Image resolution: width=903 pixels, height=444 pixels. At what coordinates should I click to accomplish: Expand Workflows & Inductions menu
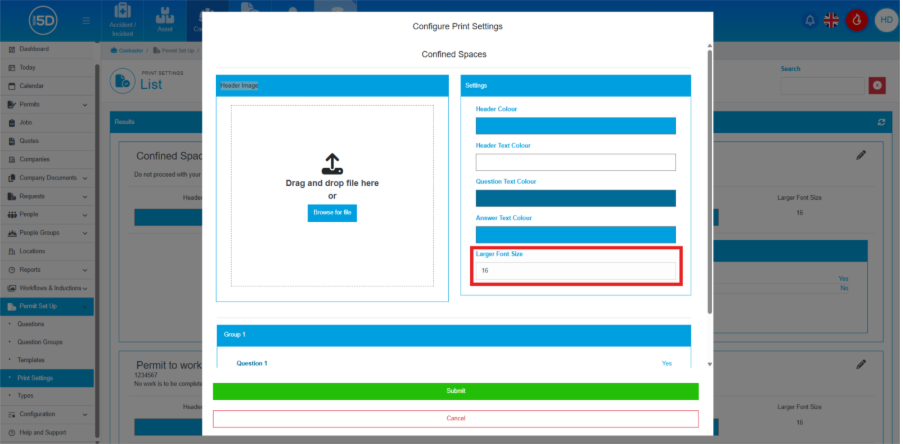coord(47,288)
